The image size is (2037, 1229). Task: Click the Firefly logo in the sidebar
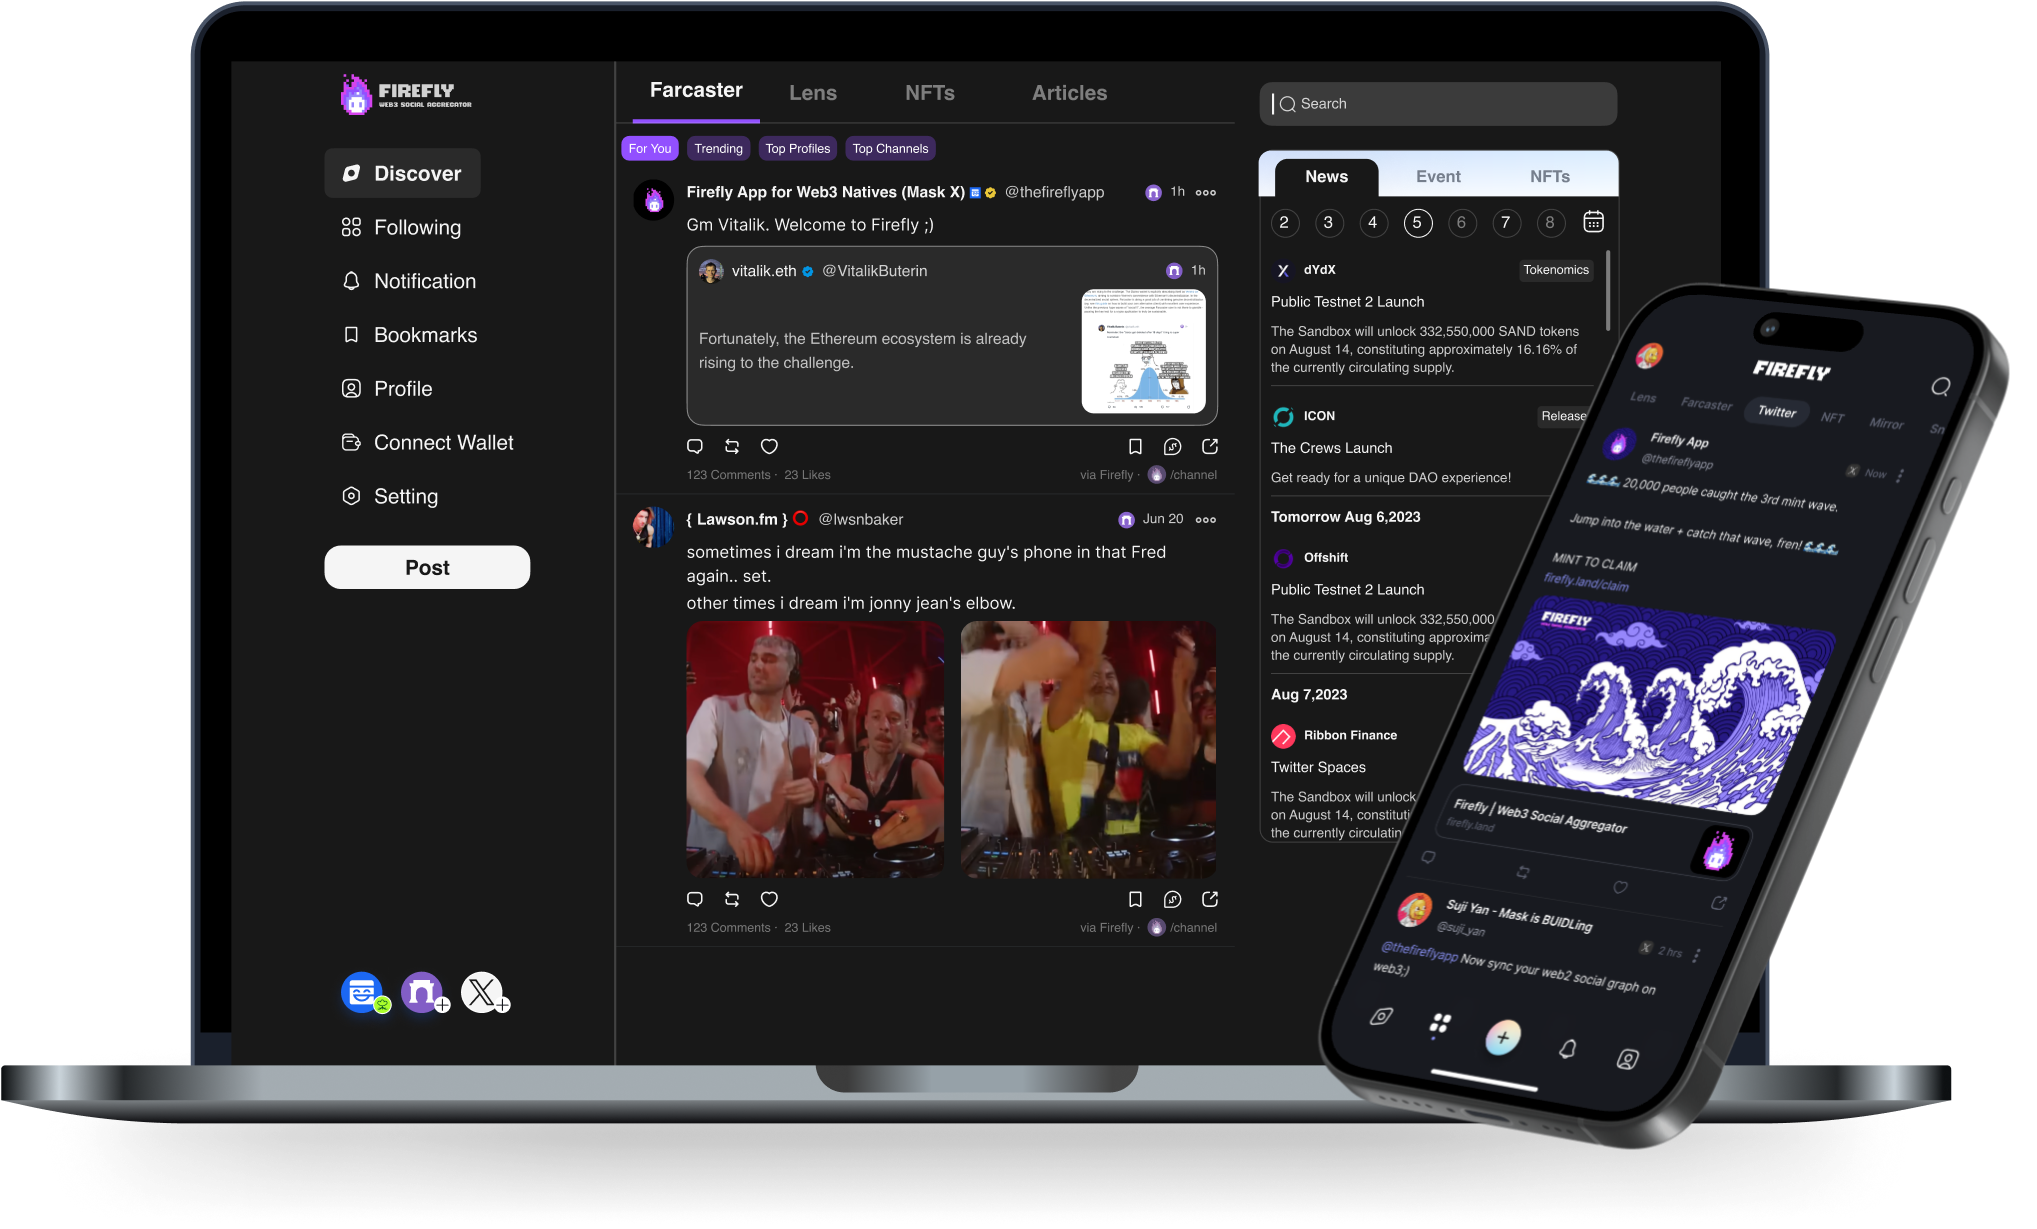(406, 95)
